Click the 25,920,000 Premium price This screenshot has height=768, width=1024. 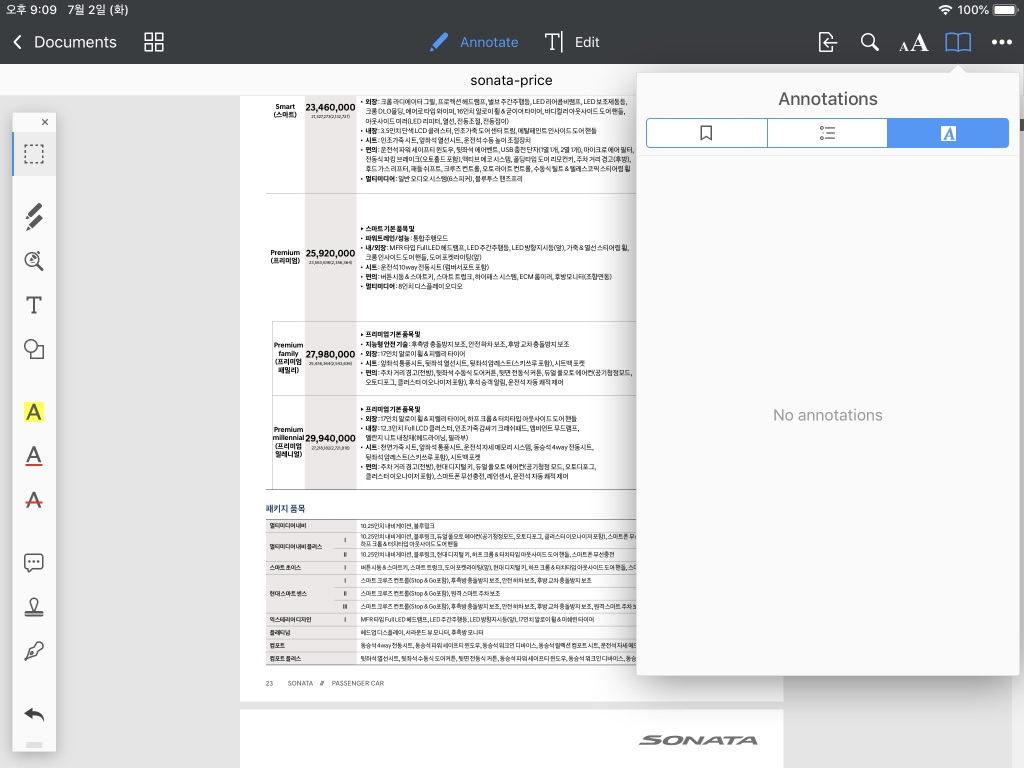(x=330, y=253)
